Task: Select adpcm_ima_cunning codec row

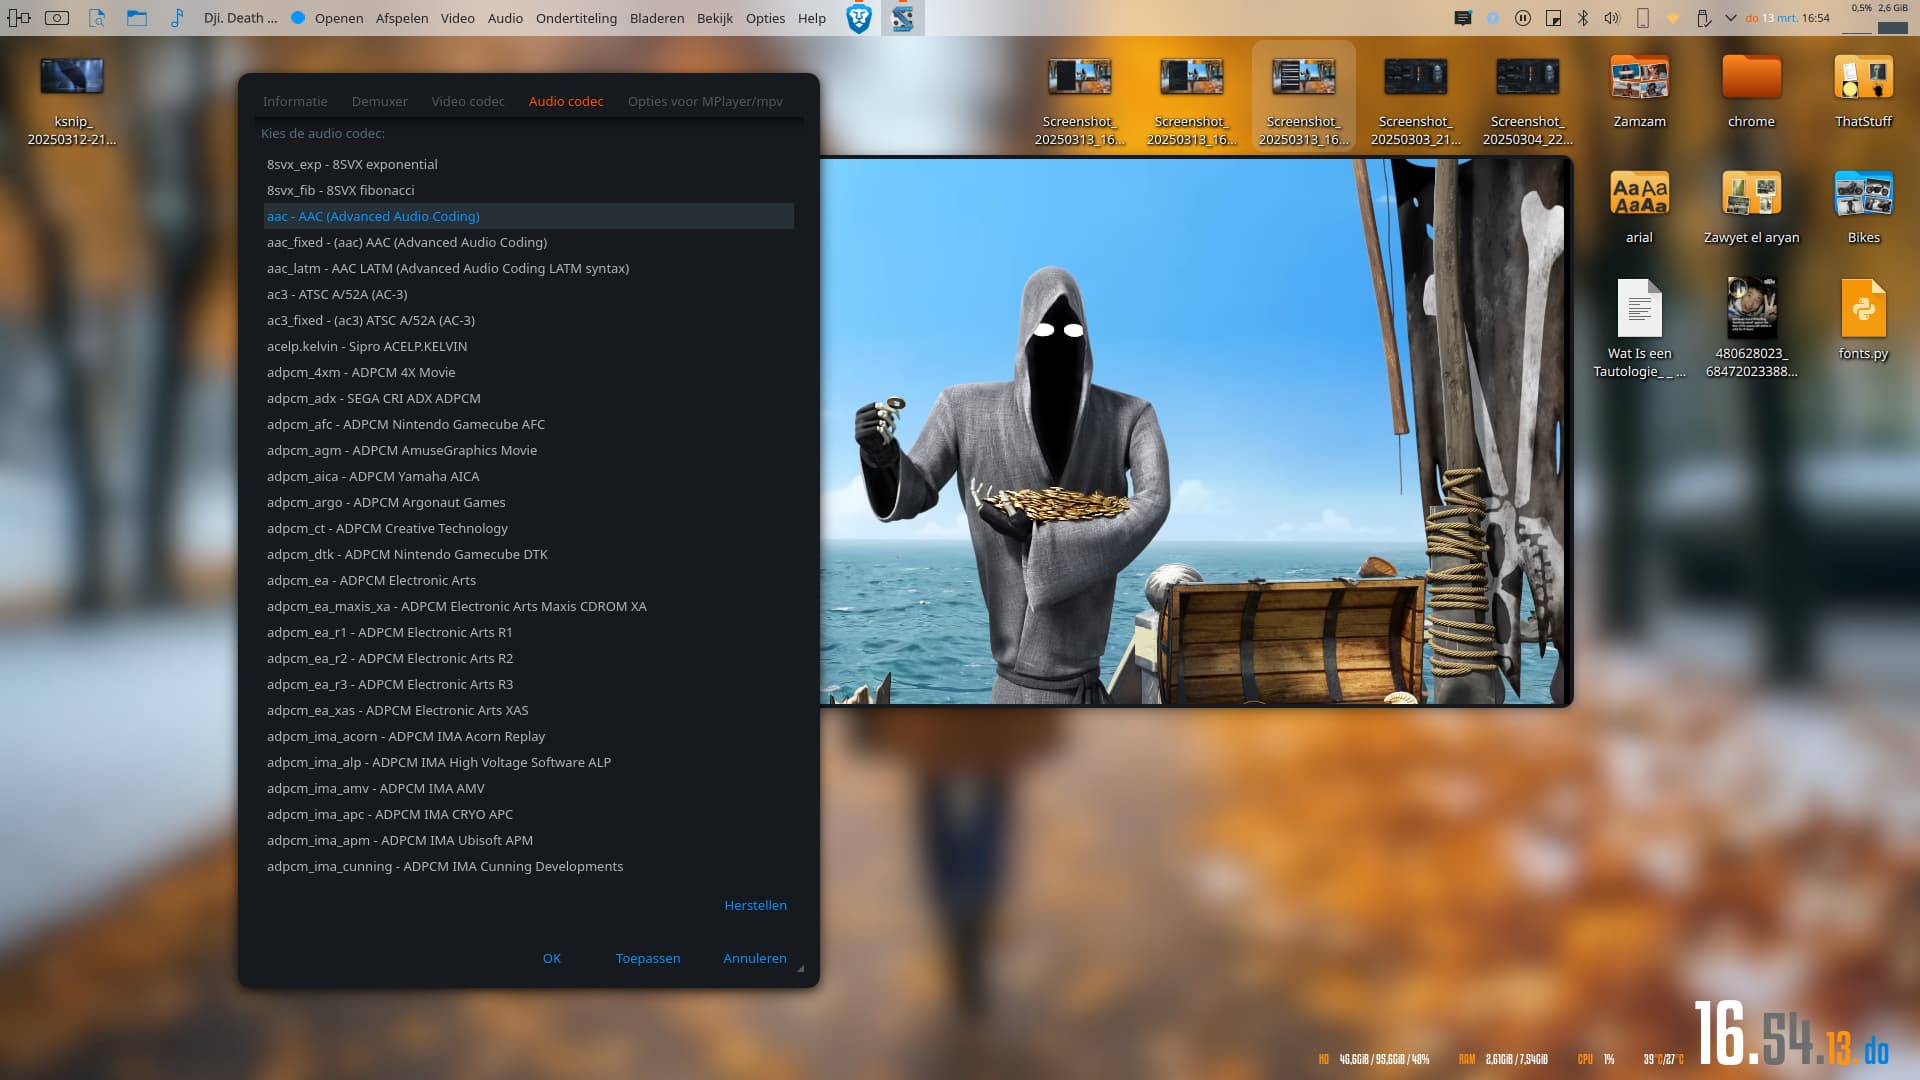Action: pyautogui.click(x=528, y=866)
